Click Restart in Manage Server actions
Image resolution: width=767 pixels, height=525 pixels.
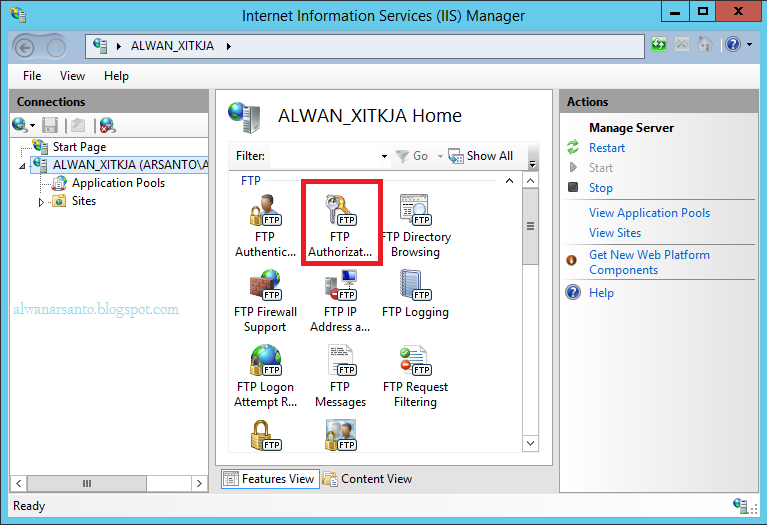pyautogui.click(x=607, y=148)
